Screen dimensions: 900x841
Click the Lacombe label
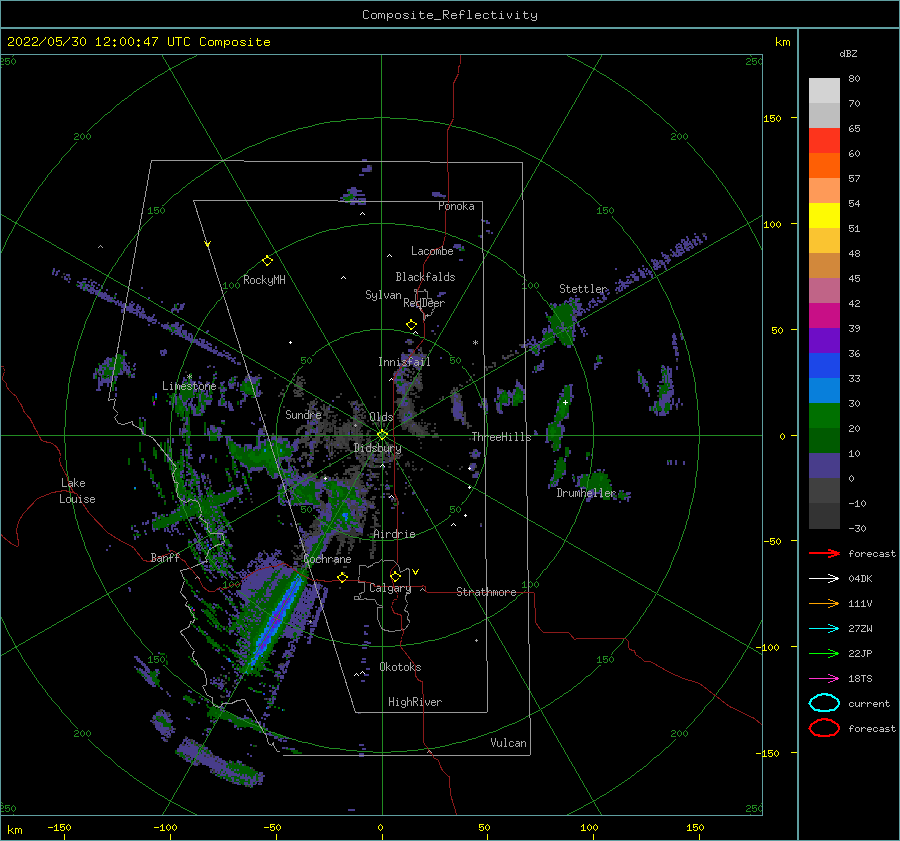tap(432, 251)
